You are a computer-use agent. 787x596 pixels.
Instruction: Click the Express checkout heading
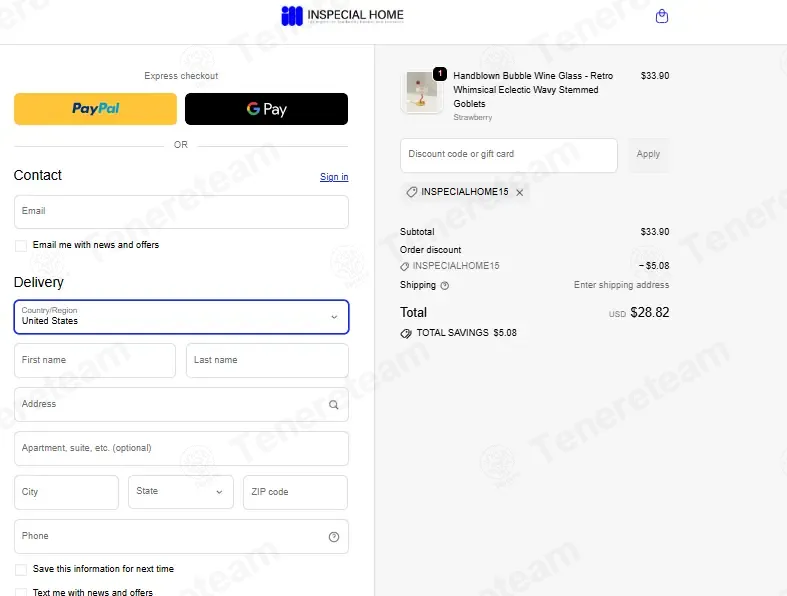point(181,76)
